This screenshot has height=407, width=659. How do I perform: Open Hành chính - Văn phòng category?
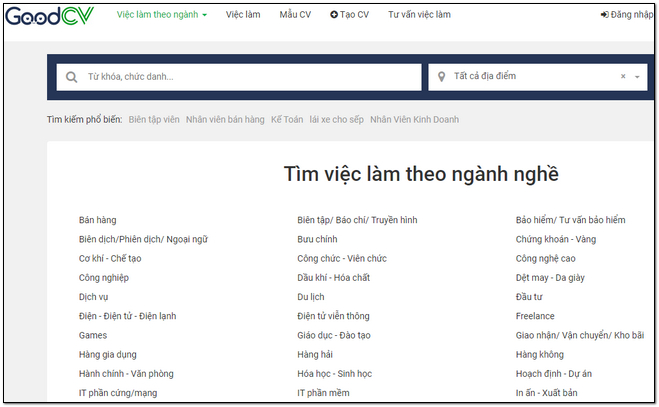click(126, 374)
